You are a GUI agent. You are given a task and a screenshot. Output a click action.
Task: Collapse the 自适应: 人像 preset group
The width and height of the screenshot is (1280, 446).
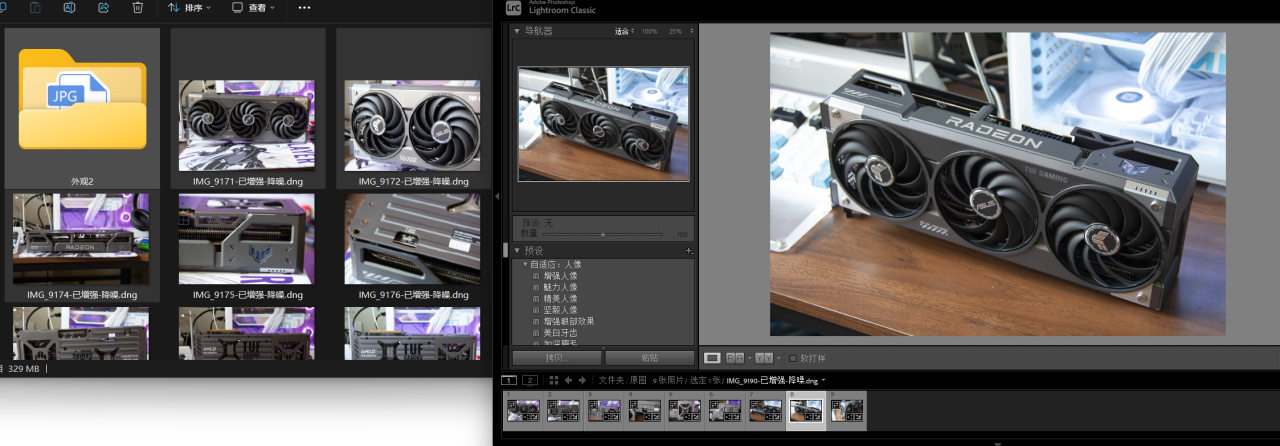pos(525,264)
